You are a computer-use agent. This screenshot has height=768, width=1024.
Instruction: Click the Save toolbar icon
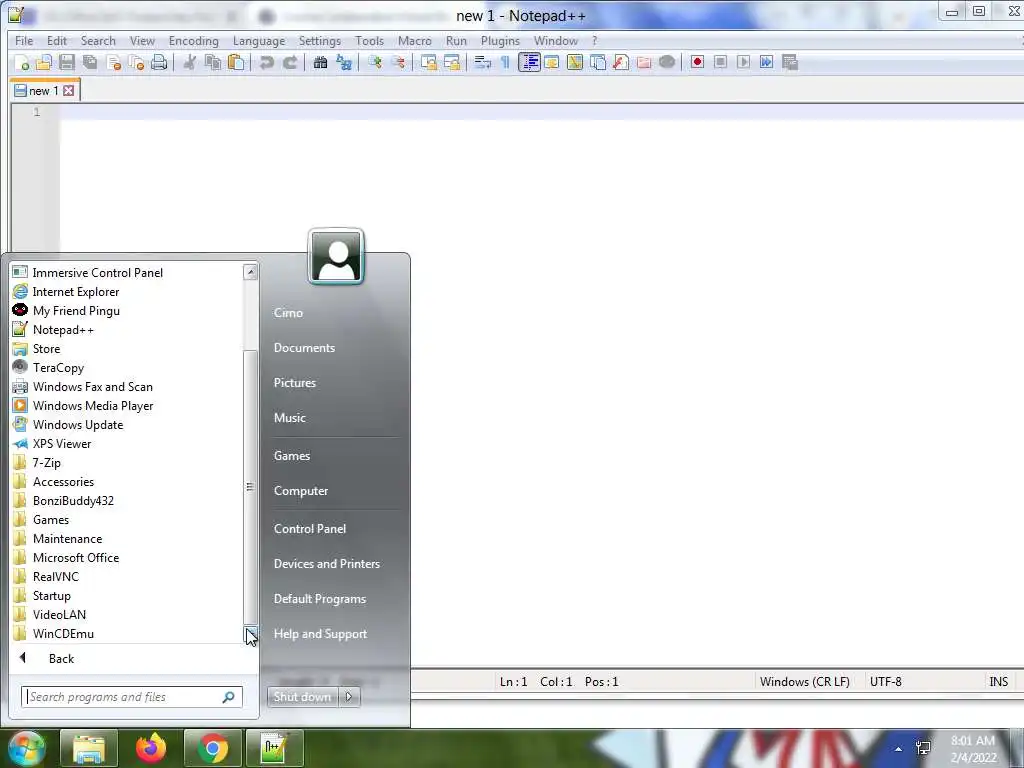(67, 63)
